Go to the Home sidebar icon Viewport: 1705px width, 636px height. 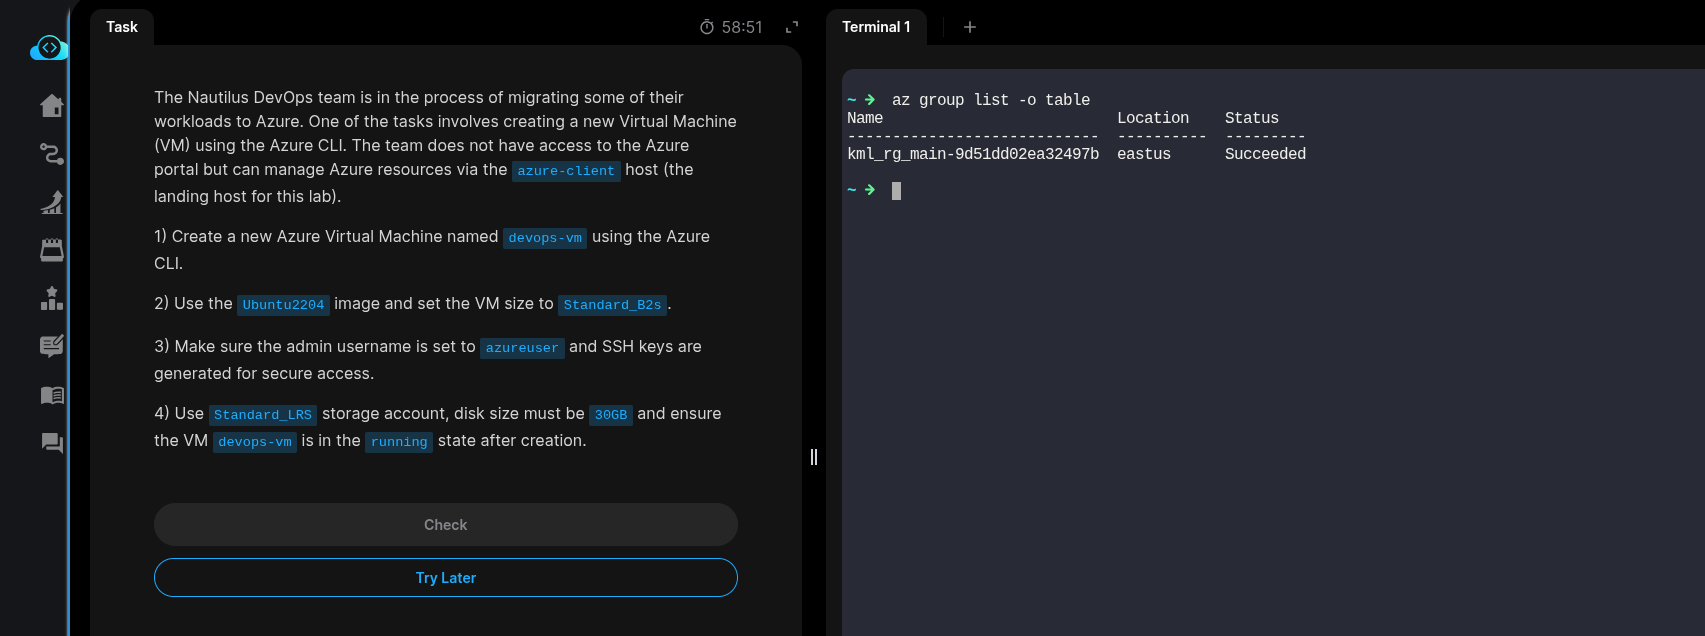(x=52, y=106)
